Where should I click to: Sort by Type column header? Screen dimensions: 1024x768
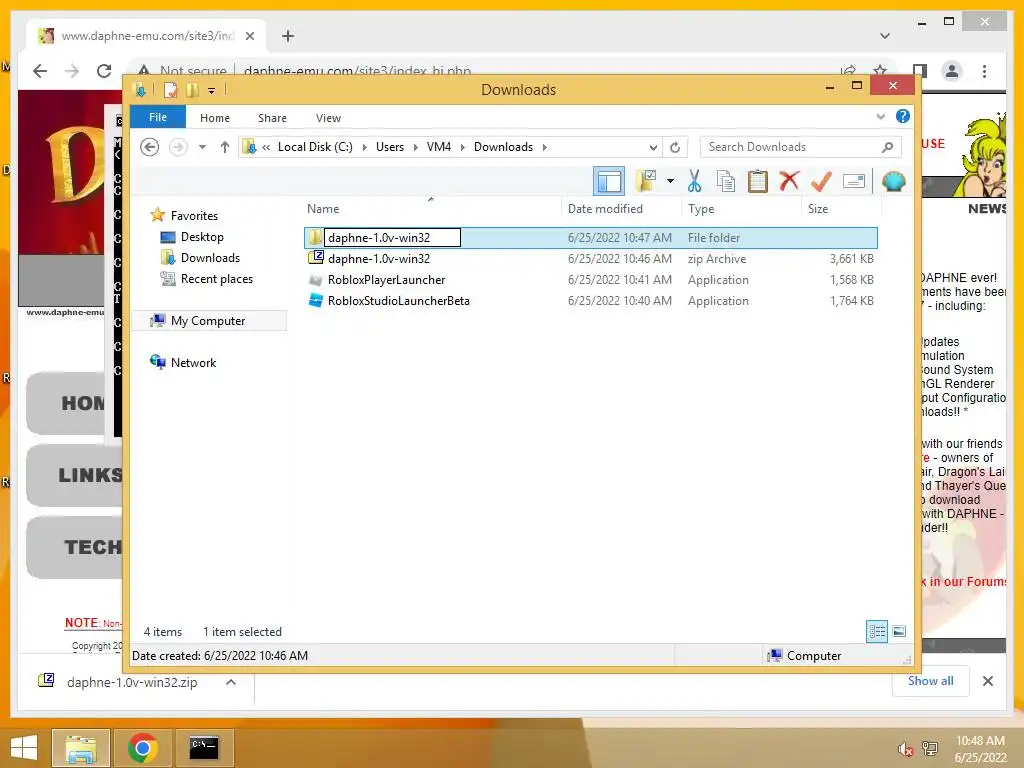(701, 209)
